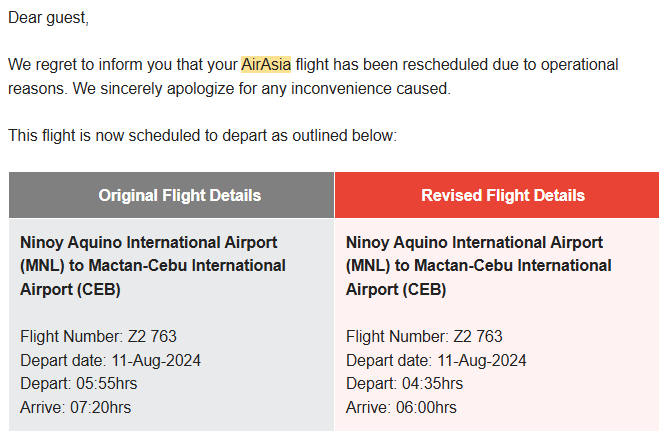The width and height of the screenshot is (669, 434).
Task: Click the highlighted AirAsia word
Action: coord(266,64)
